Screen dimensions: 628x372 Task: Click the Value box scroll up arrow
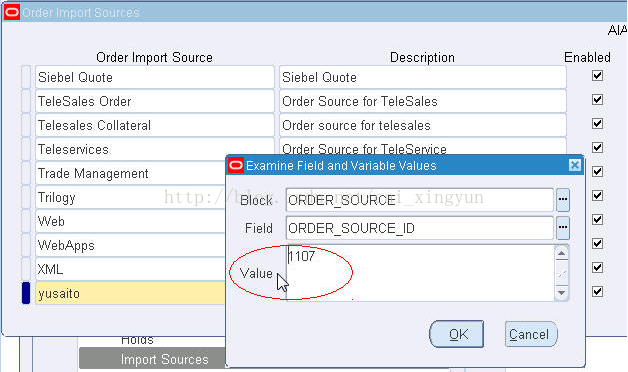[x=562, y=253]
